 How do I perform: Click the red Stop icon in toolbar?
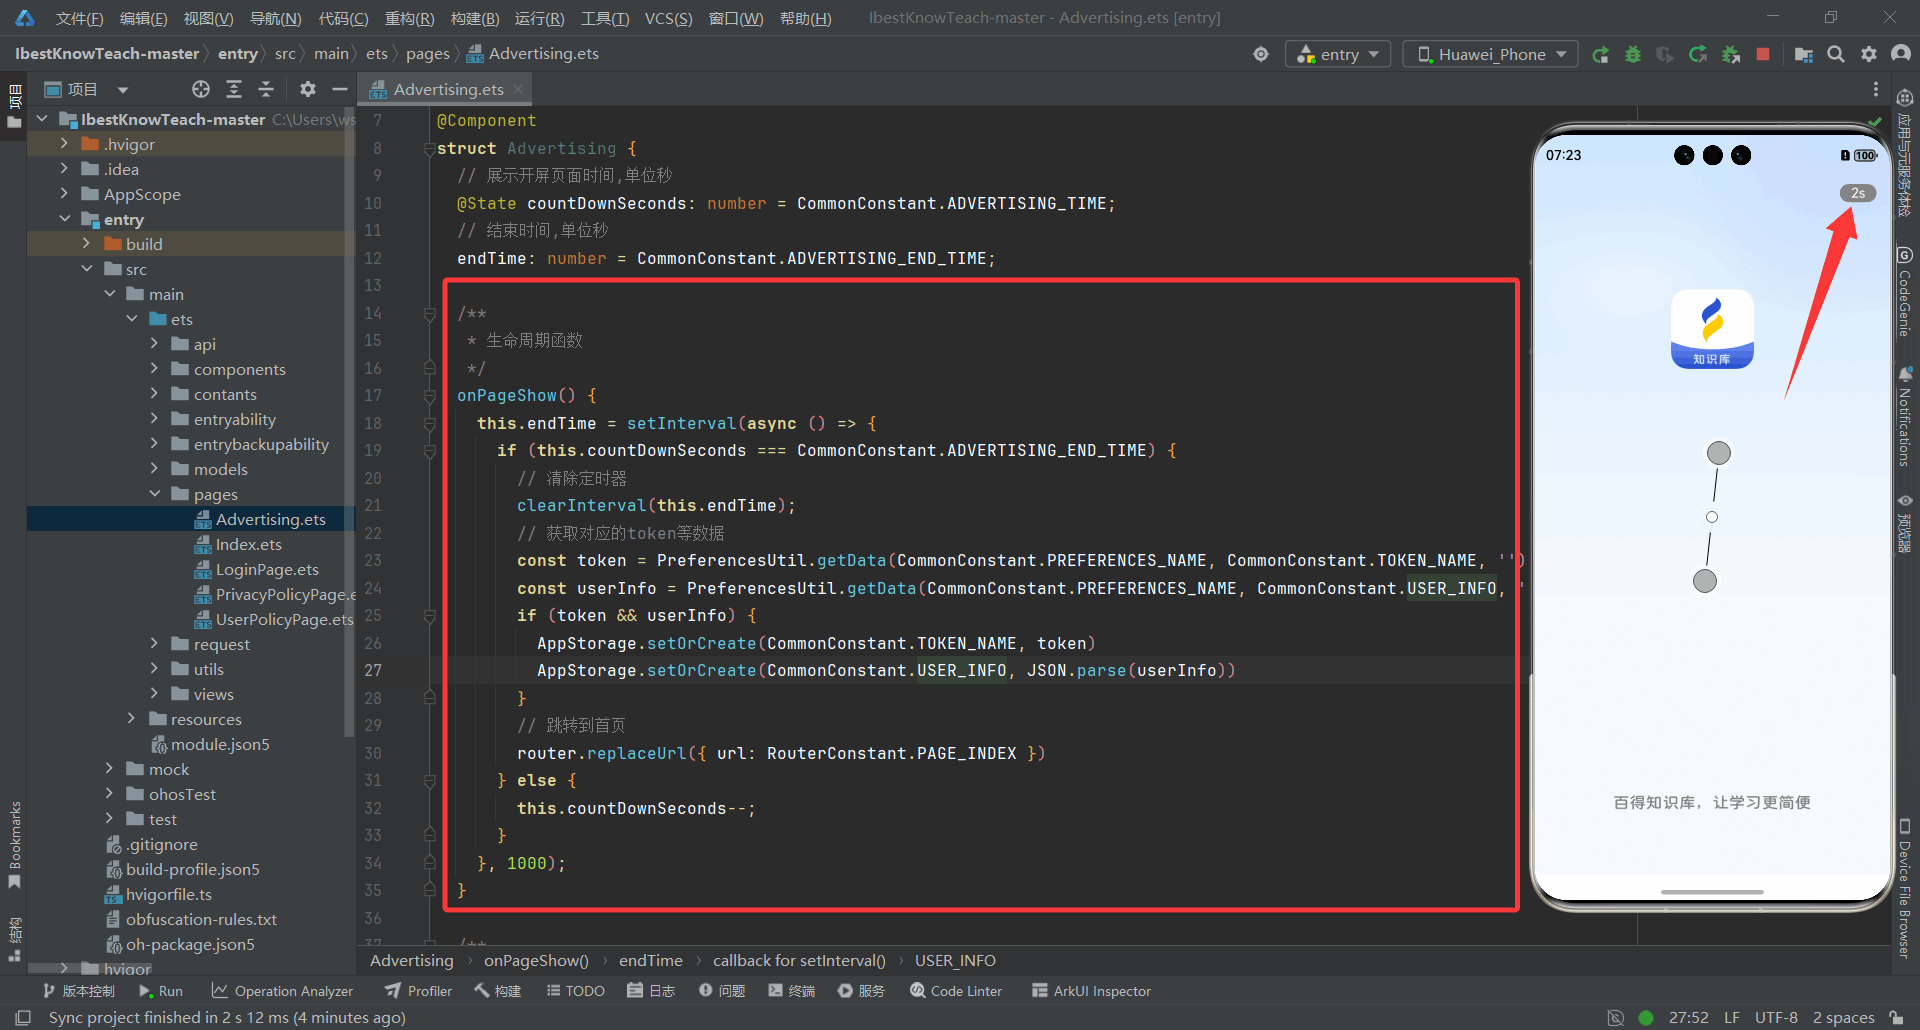tap(1763, 54)
